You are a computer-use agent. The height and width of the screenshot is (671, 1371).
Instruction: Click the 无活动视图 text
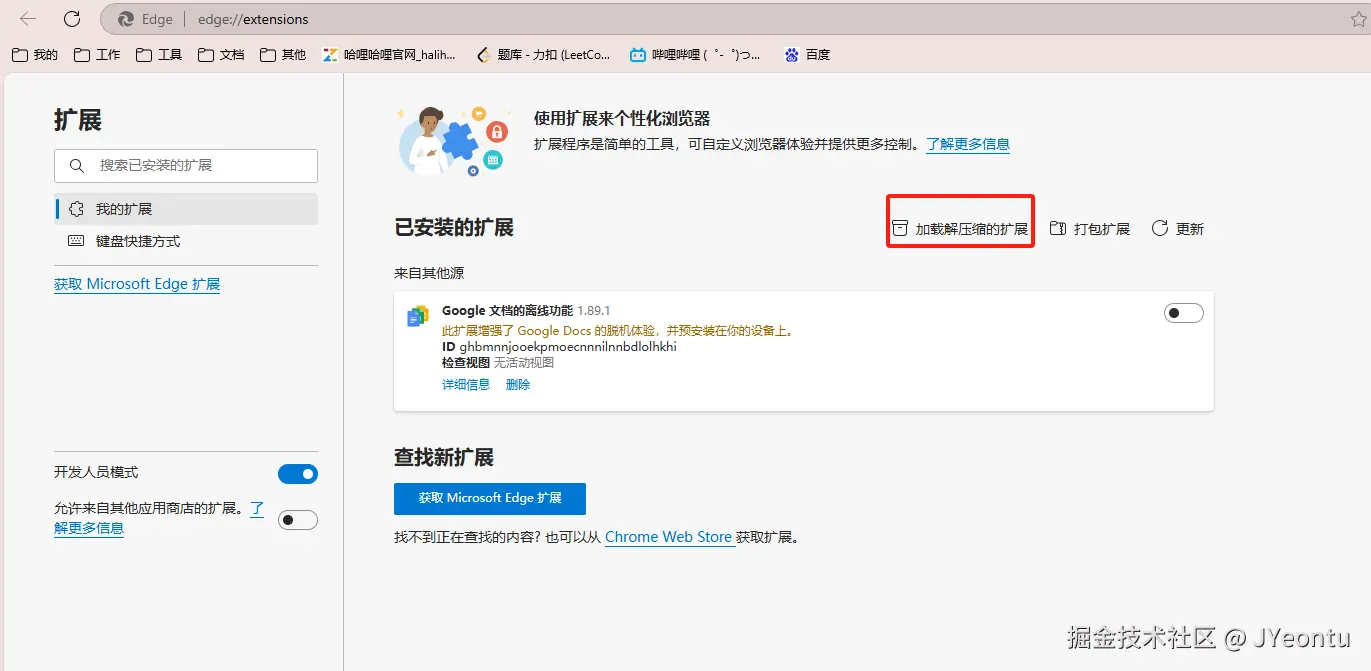(x=524, y=362)
